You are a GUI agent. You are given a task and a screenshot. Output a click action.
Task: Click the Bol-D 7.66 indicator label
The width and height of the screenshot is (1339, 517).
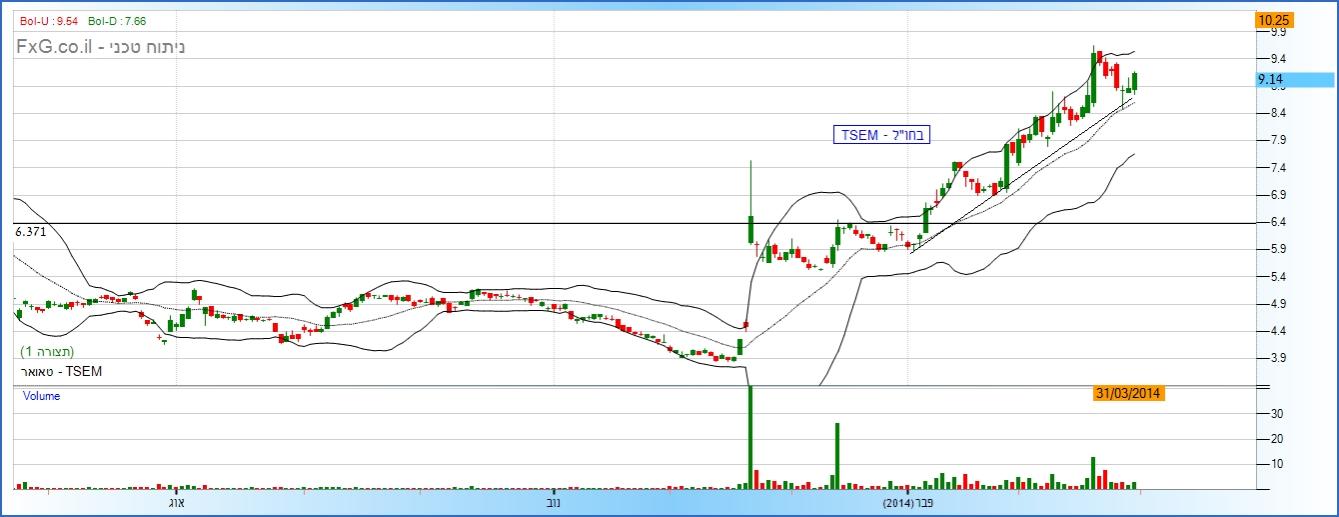[x=117, y=20]
